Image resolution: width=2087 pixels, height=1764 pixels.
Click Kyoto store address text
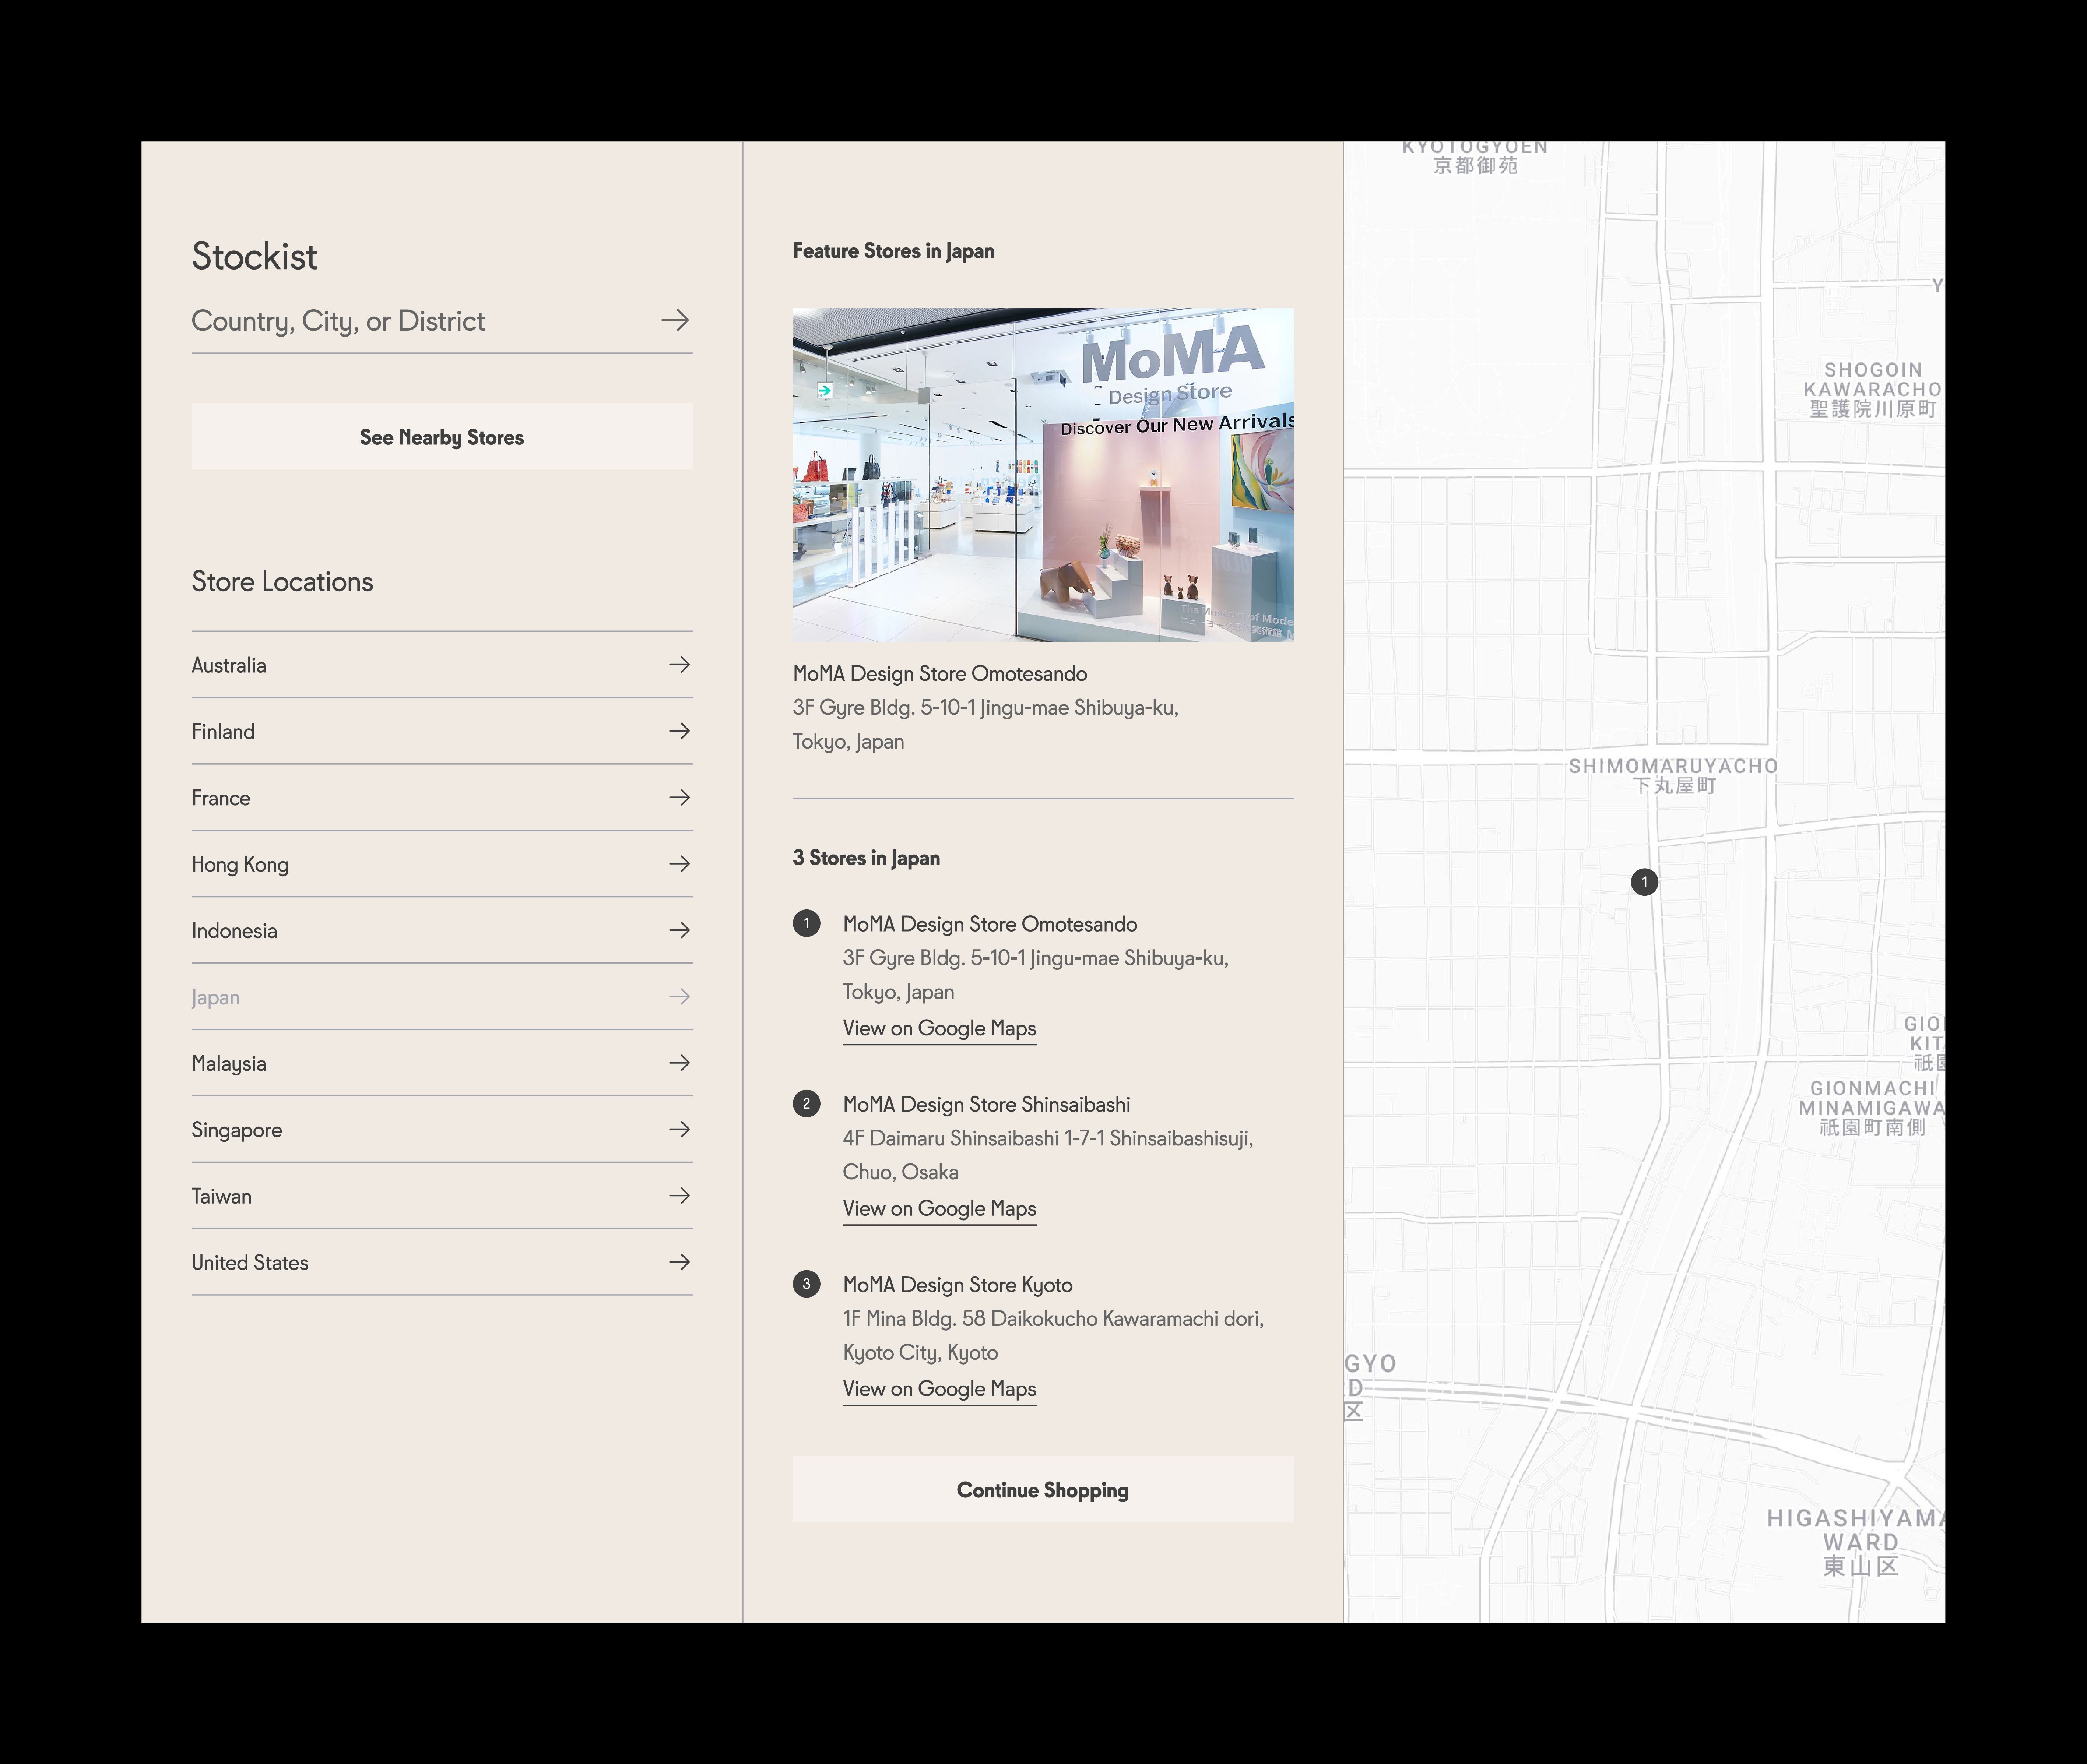click(x=1053, y=1335)
